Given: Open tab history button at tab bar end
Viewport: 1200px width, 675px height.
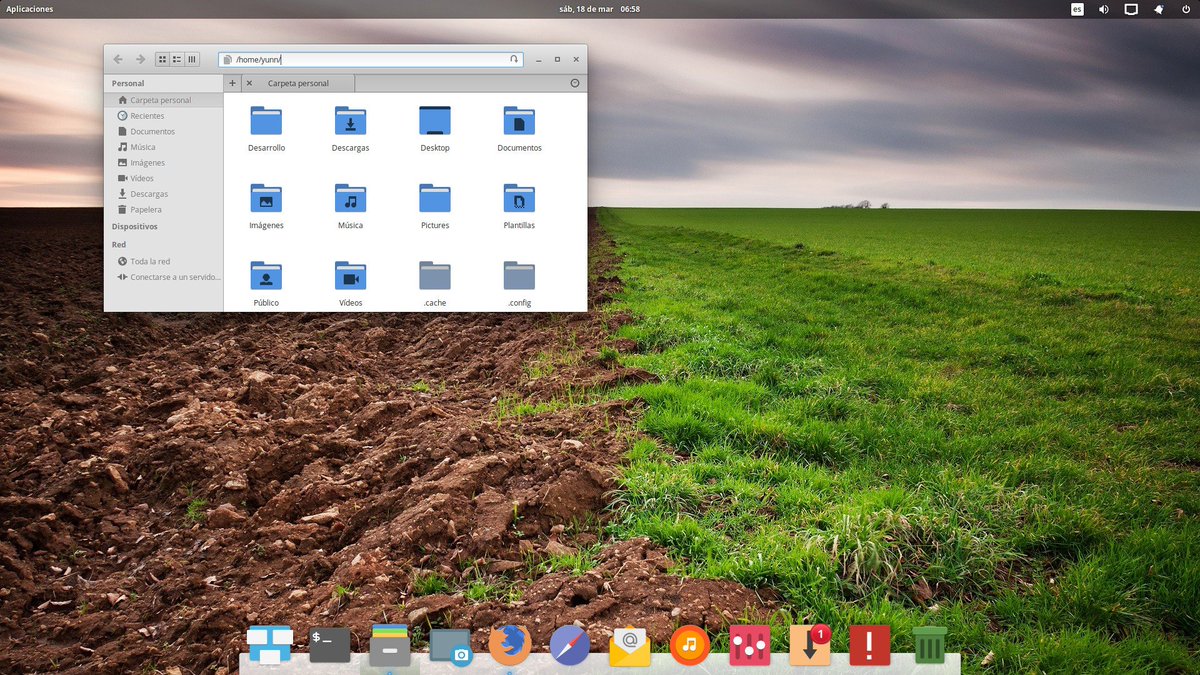Looking at the screenshot, I should [x=575, y=83].
